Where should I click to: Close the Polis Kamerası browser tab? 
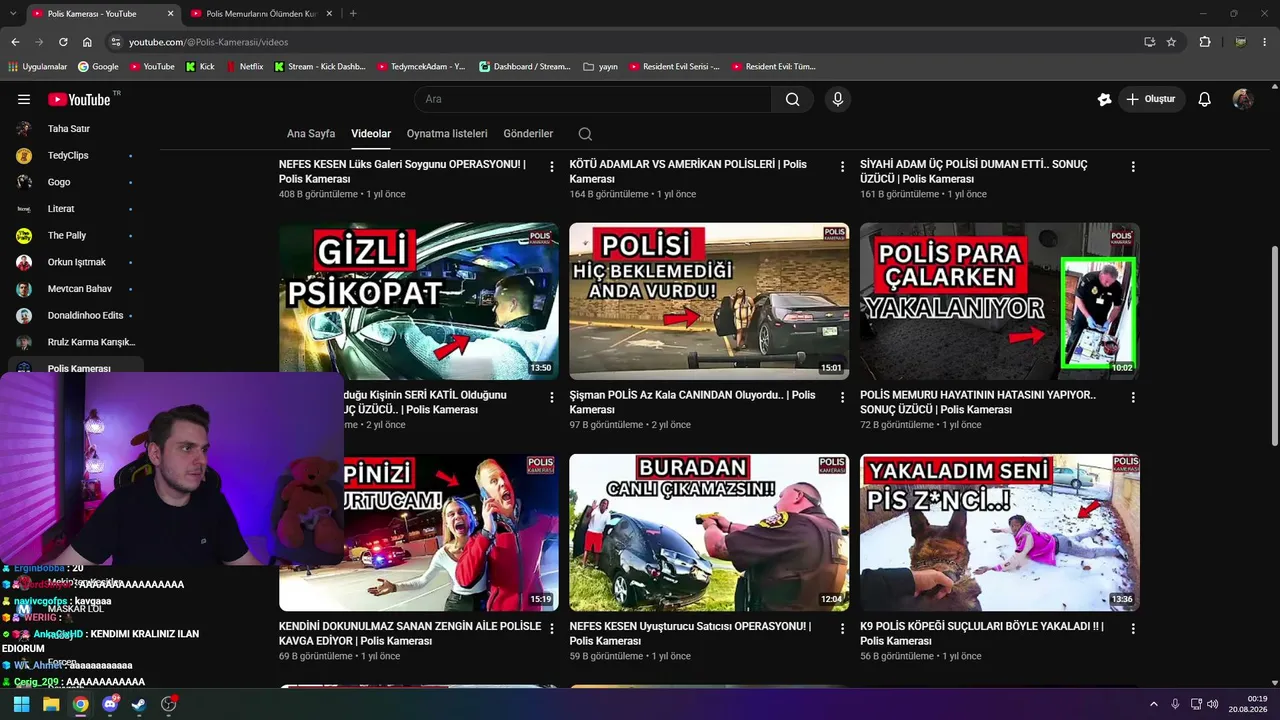(170, 13)
